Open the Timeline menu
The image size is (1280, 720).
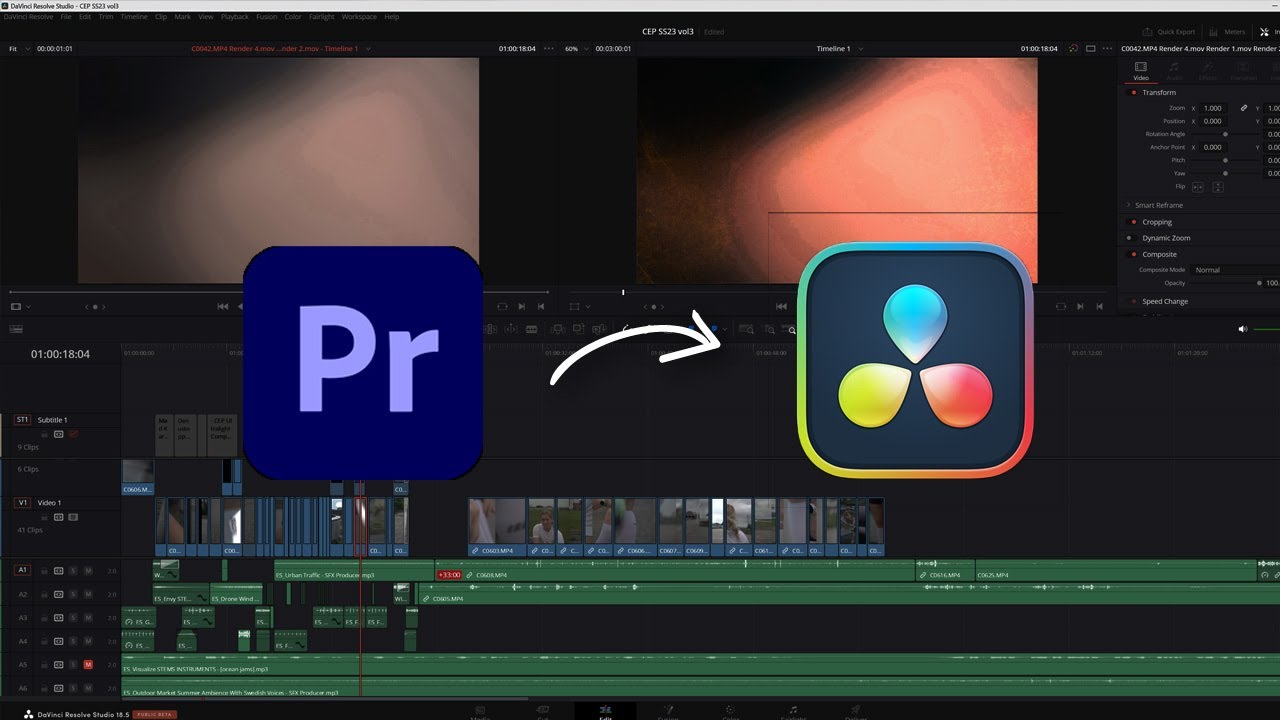tap(134, 17)
